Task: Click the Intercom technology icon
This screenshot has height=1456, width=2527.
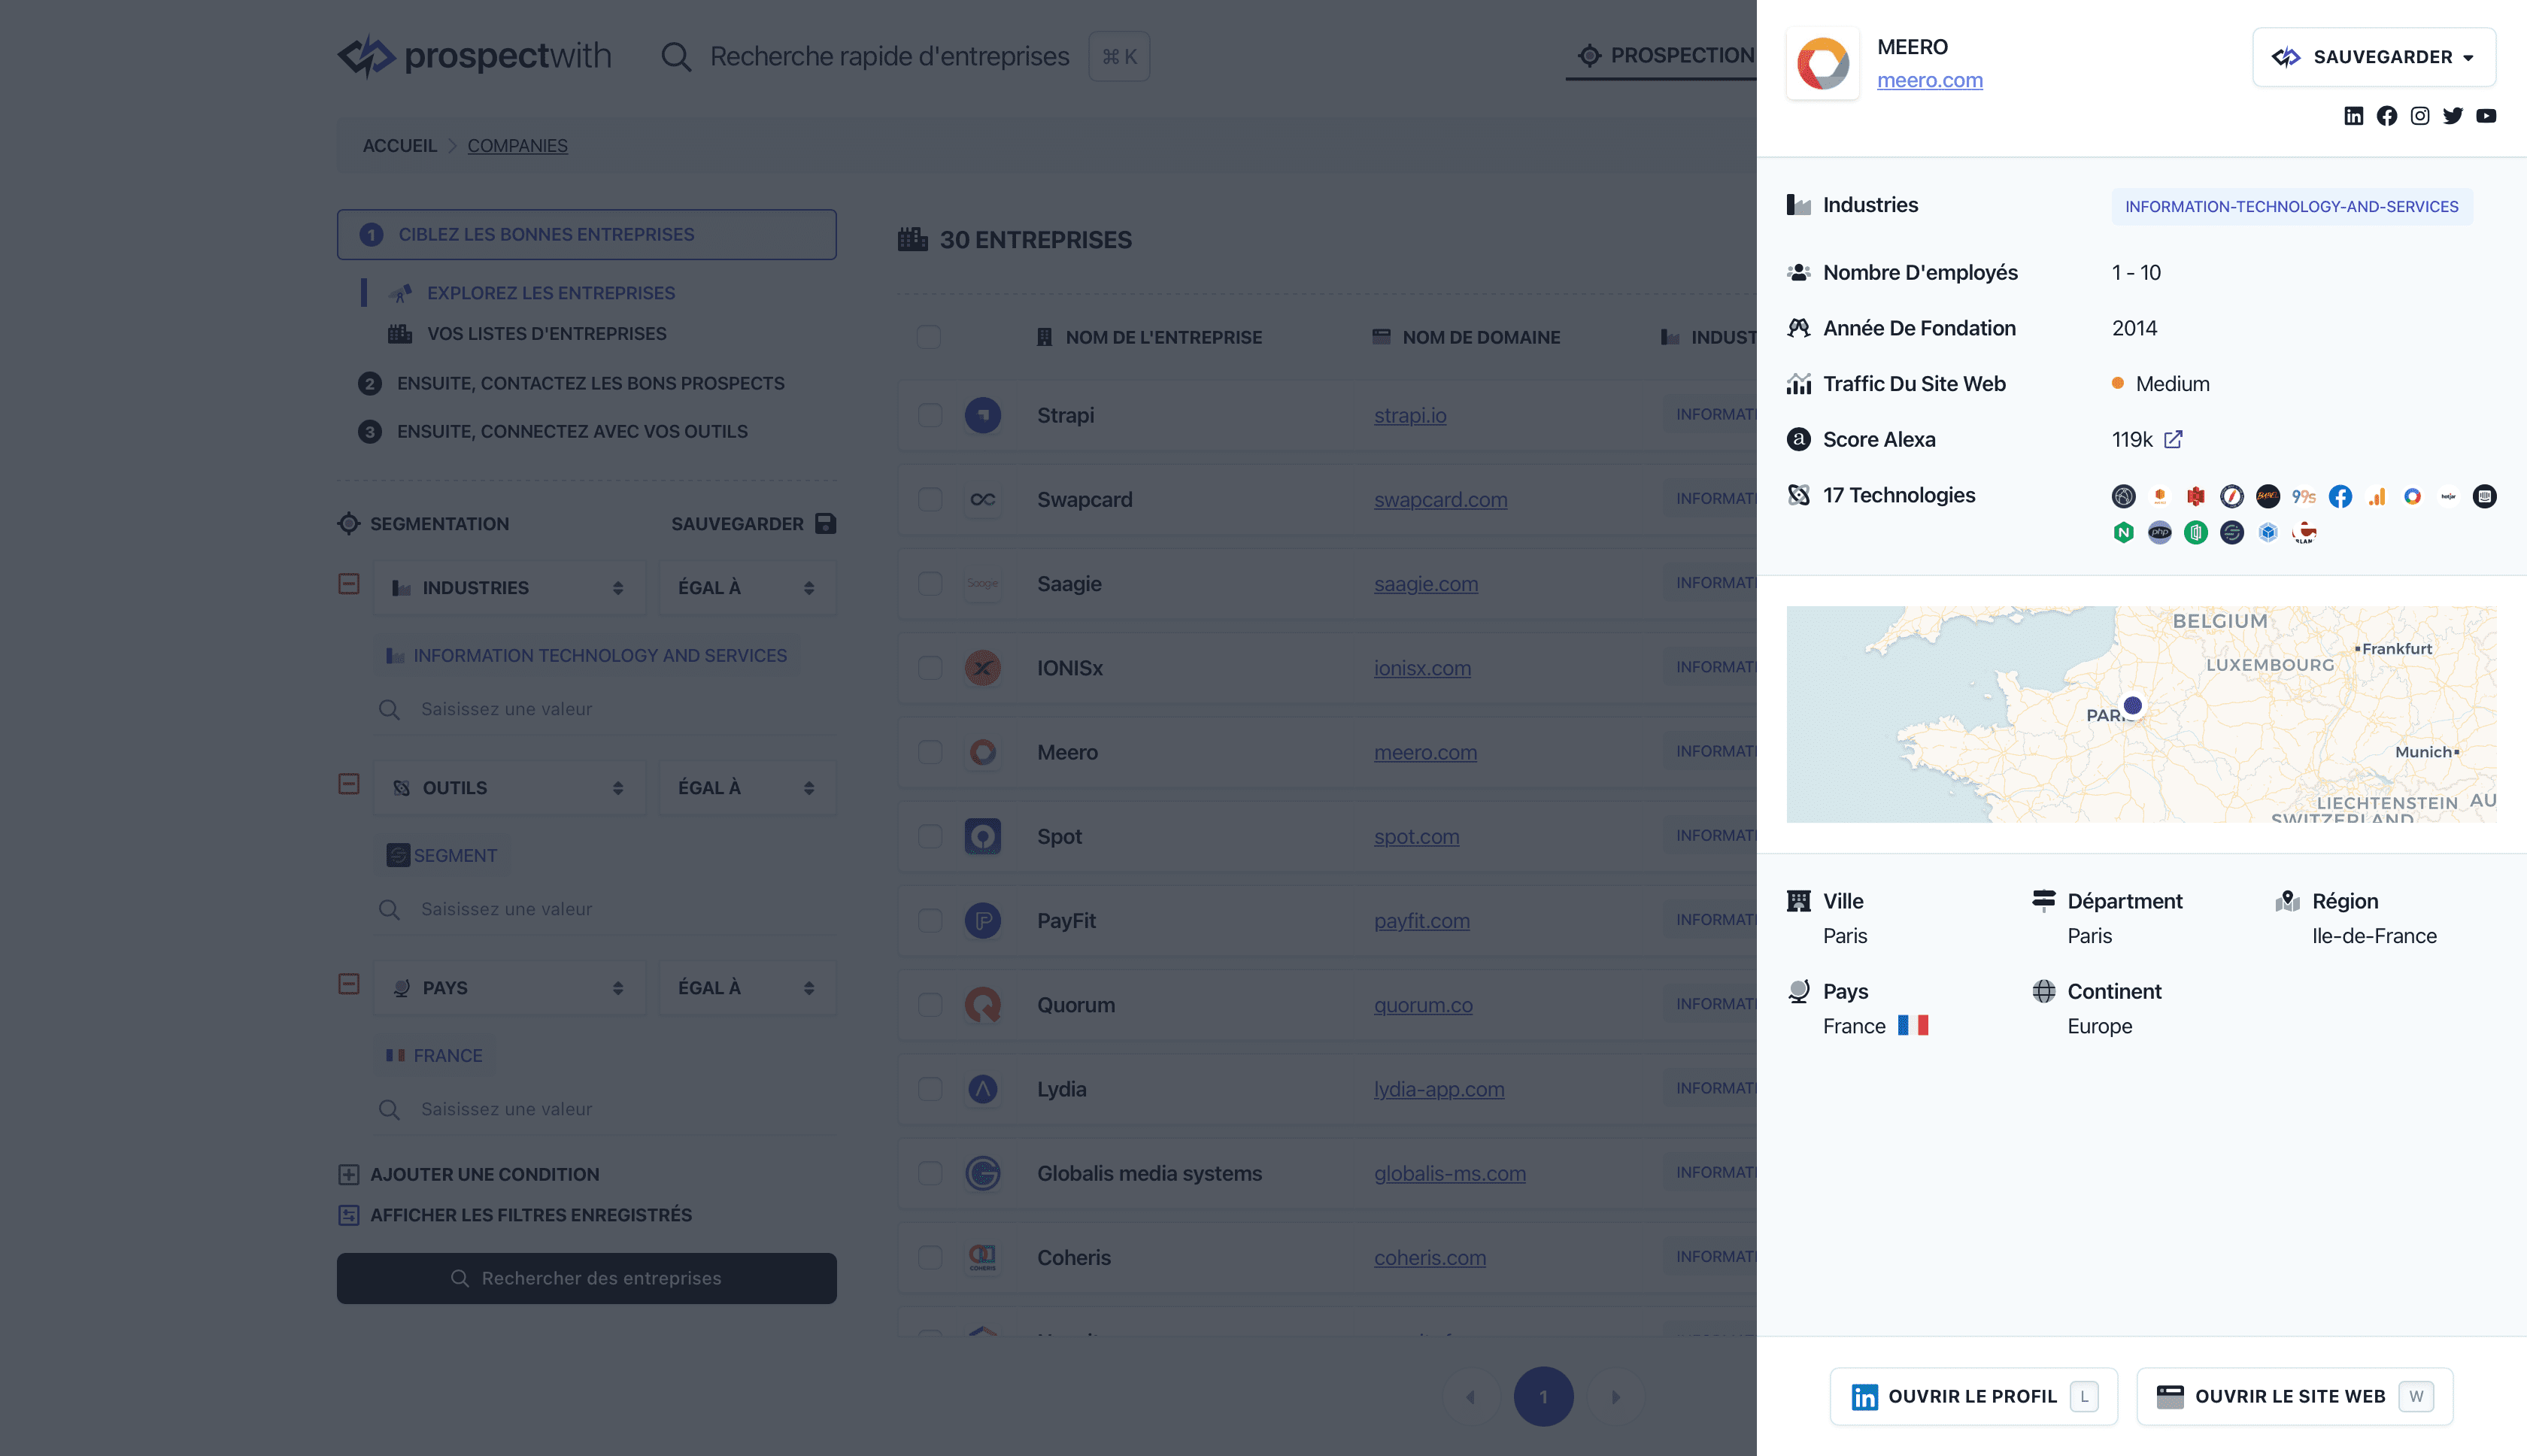Action: point(2484,496)
